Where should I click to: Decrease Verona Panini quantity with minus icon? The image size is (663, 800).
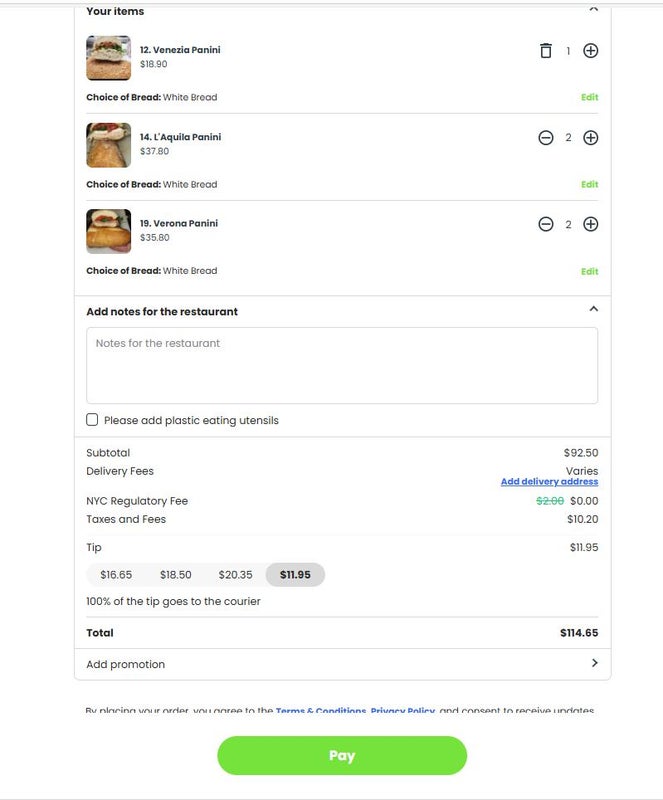[545, 224]
